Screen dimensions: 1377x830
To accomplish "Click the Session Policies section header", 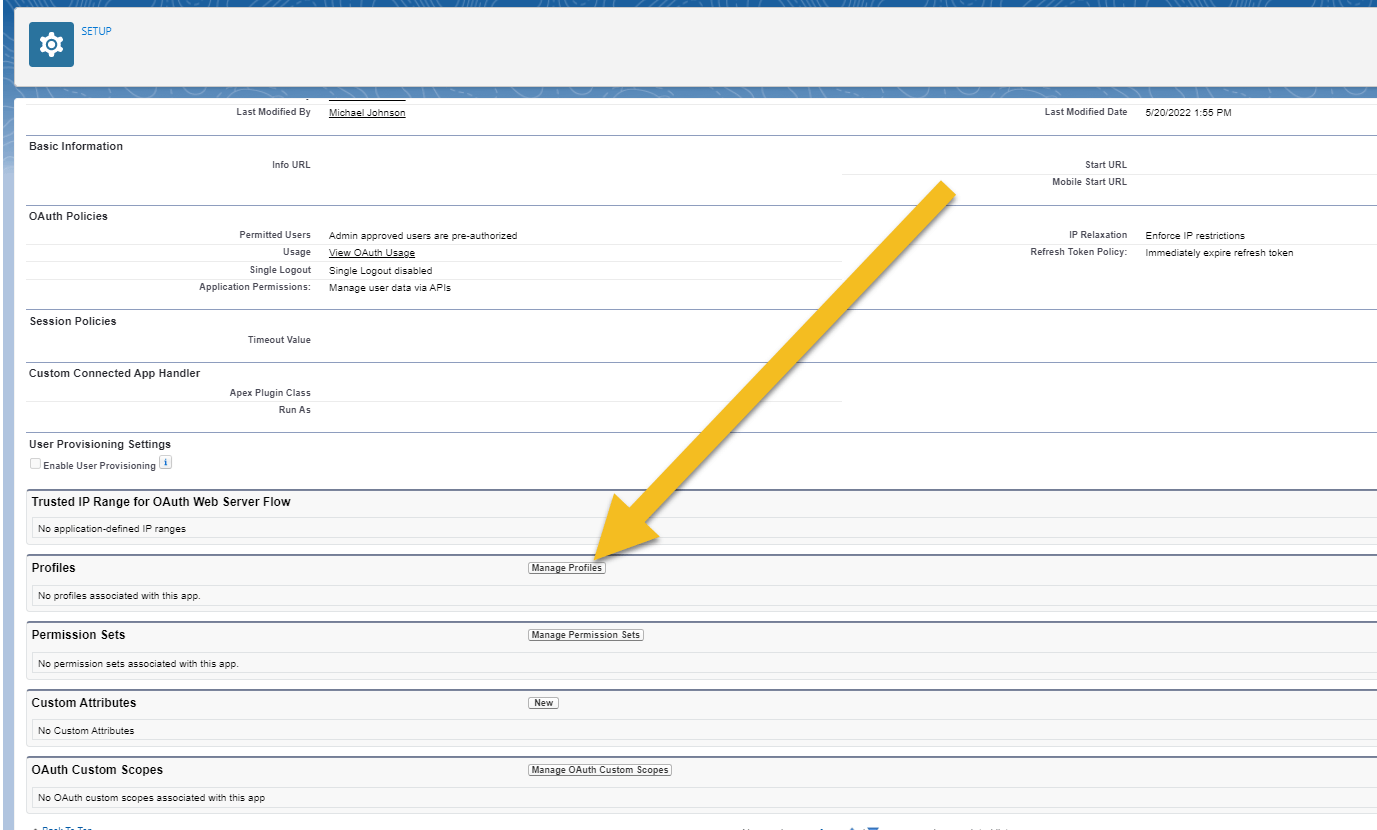I will point(73,320).
